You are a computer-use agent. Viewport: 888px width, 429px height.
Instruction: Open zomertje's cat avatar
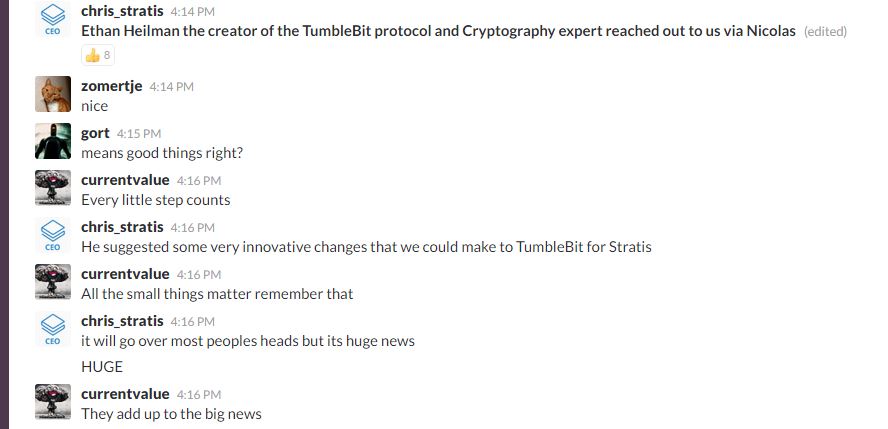click(x=53, y=94)
